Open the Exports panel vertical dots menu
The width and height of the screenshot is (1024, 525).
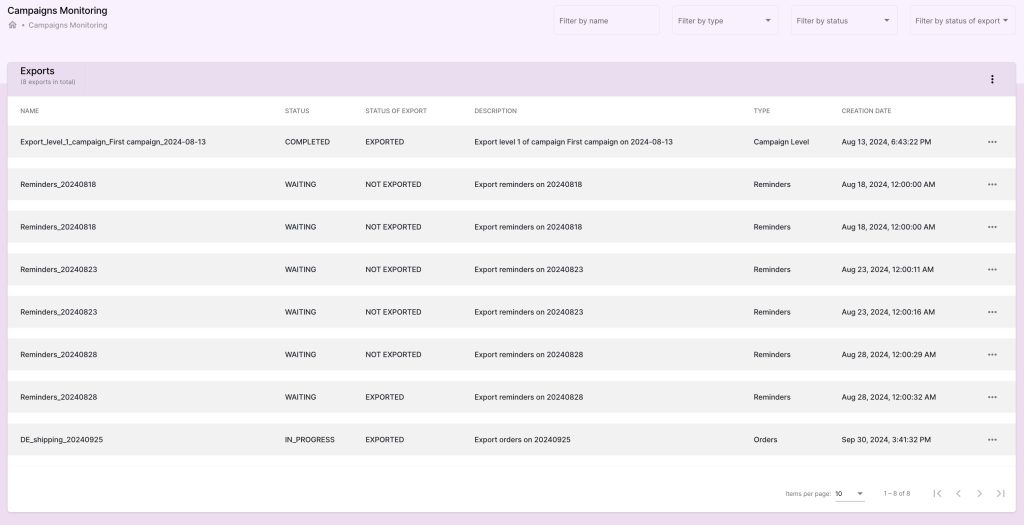click(992, 80)
